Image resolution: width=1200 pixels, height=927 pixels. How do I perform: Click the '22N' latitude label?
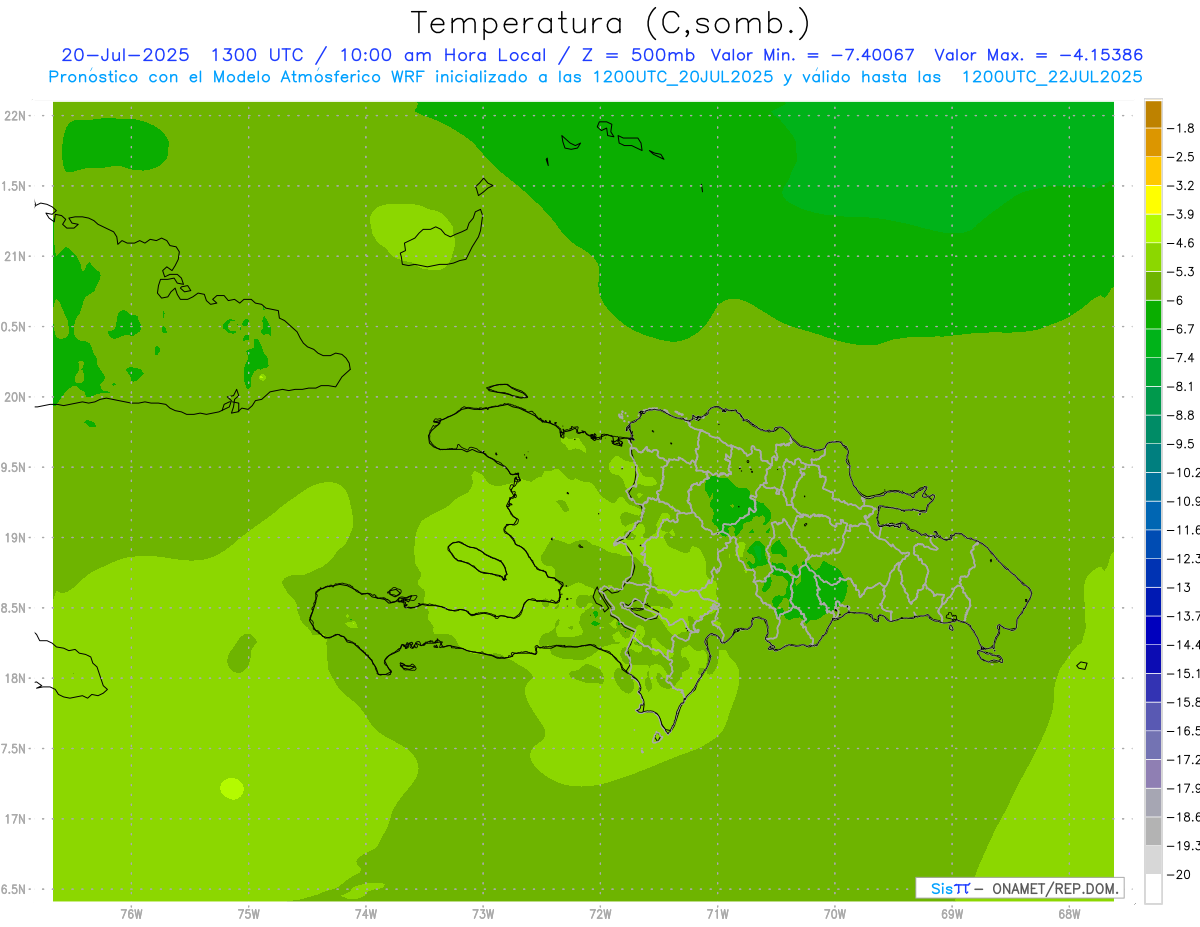(x=16, y=116)
